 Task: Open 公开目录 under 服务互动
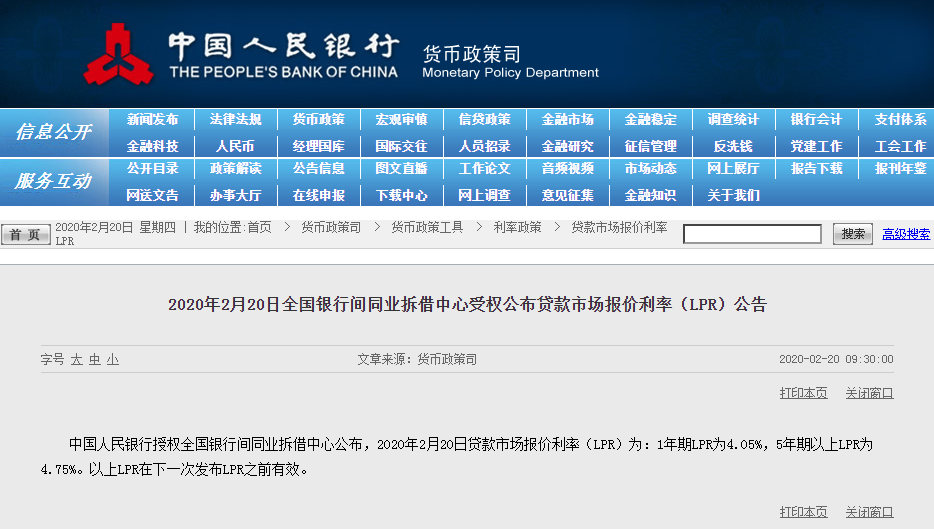click(152, 169)
